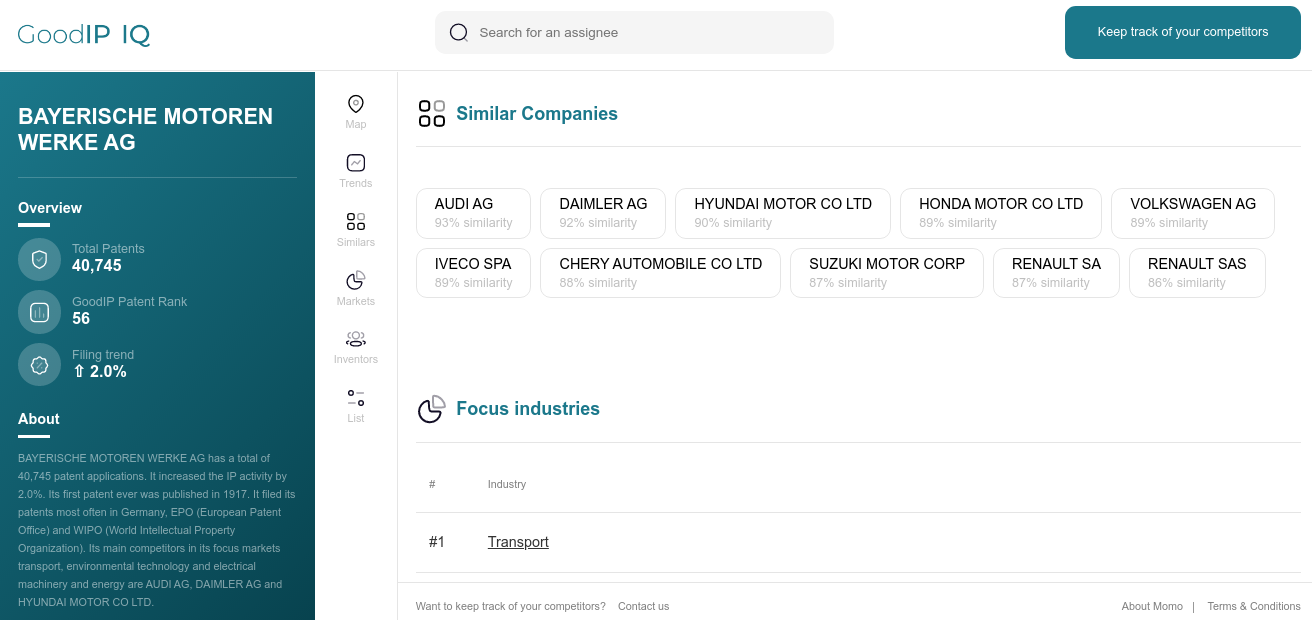Click 'Want to keep track of your competitors?'
Viewport: 1312px width, 620px height.
pyautogui.click(x=511, y=606)
